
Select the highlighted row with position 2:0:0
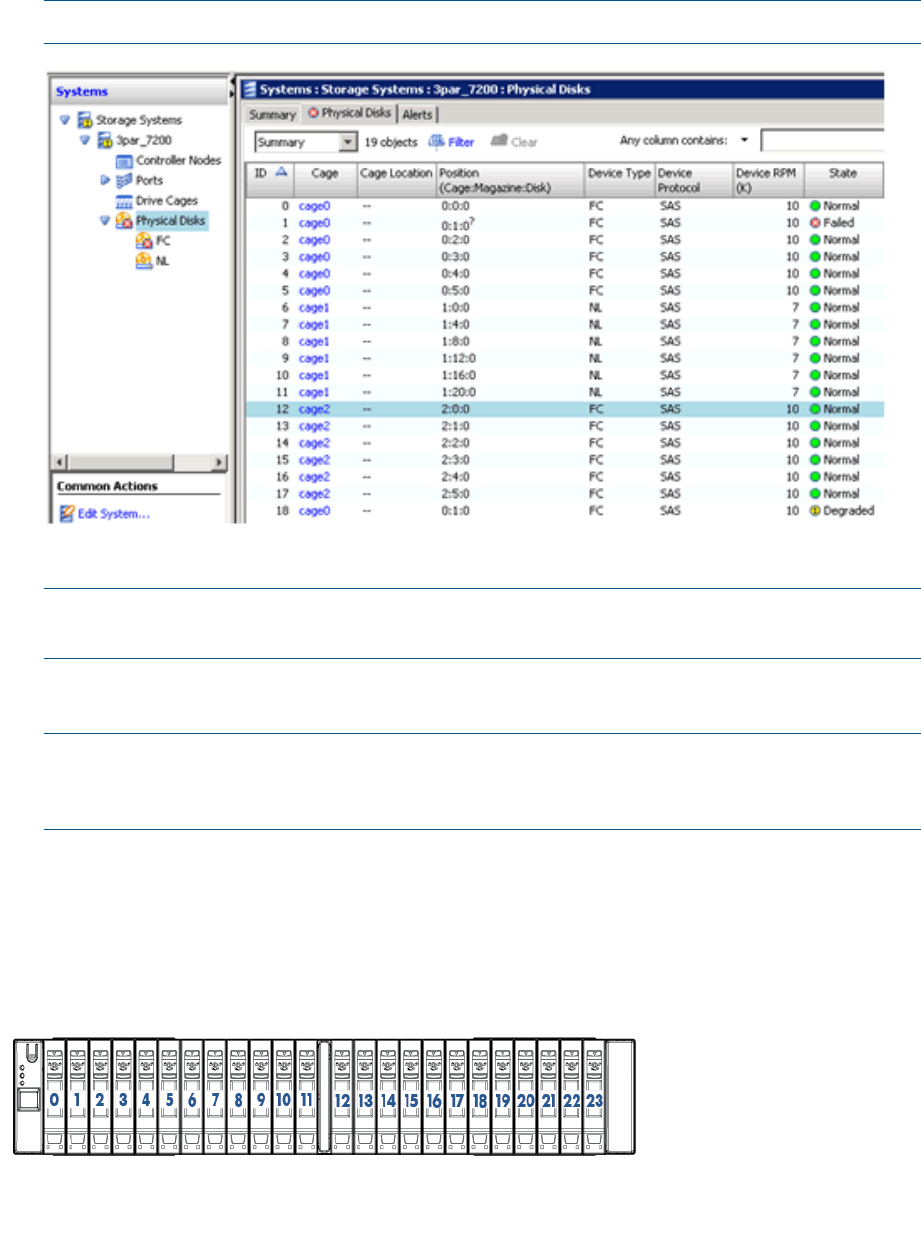(565, 409)
